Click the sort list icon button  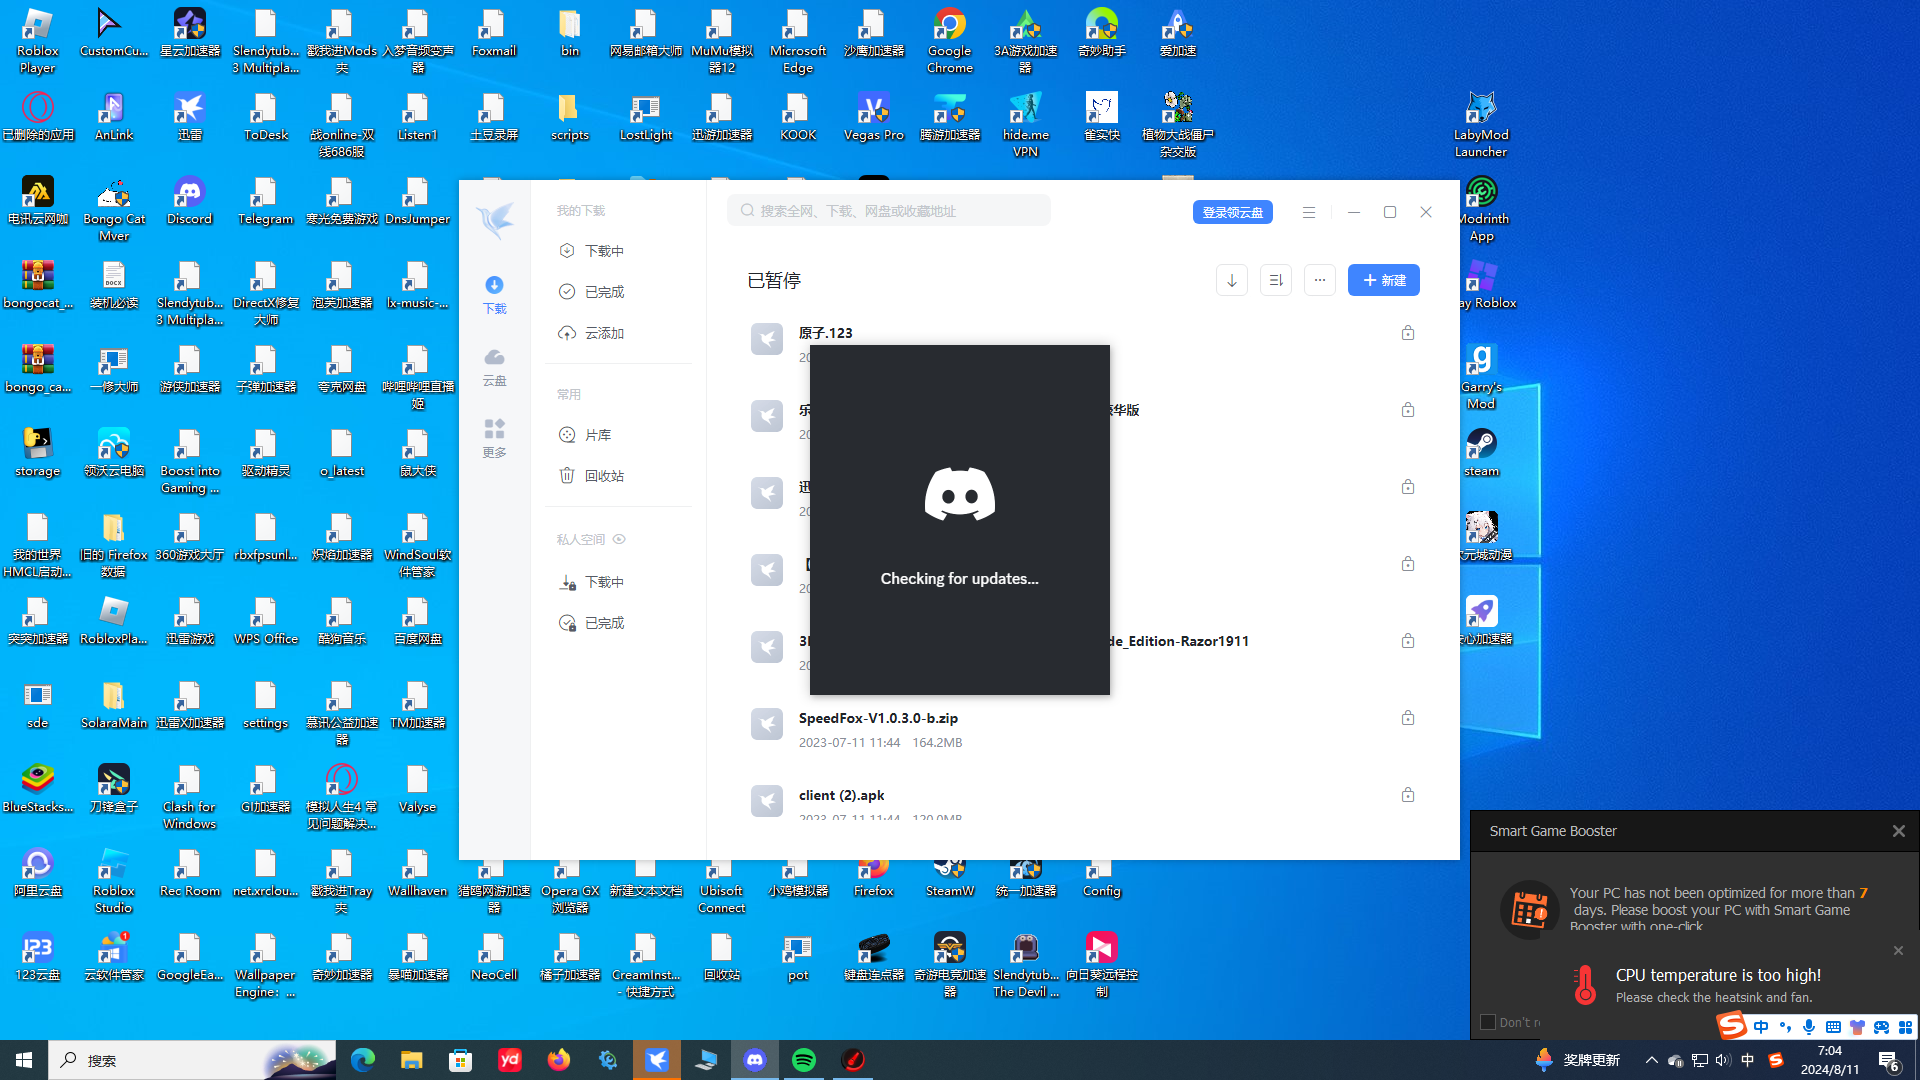pyautogui.click(x=1275, y=281)
